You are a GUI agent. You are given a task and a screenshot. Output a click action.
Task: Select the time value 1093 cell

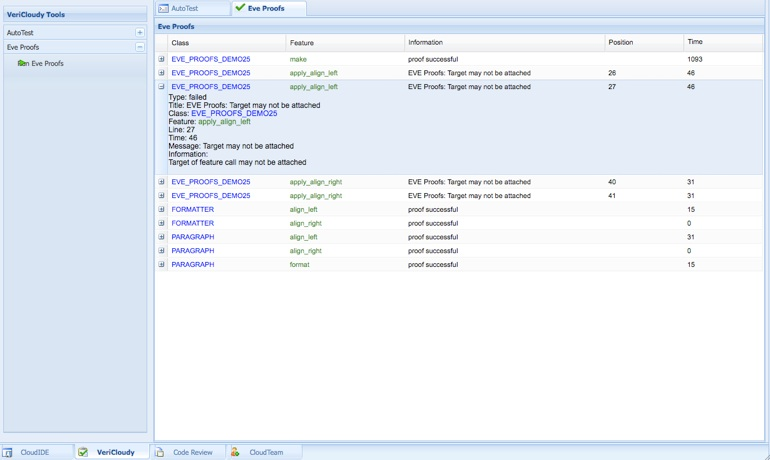[695, 59]
